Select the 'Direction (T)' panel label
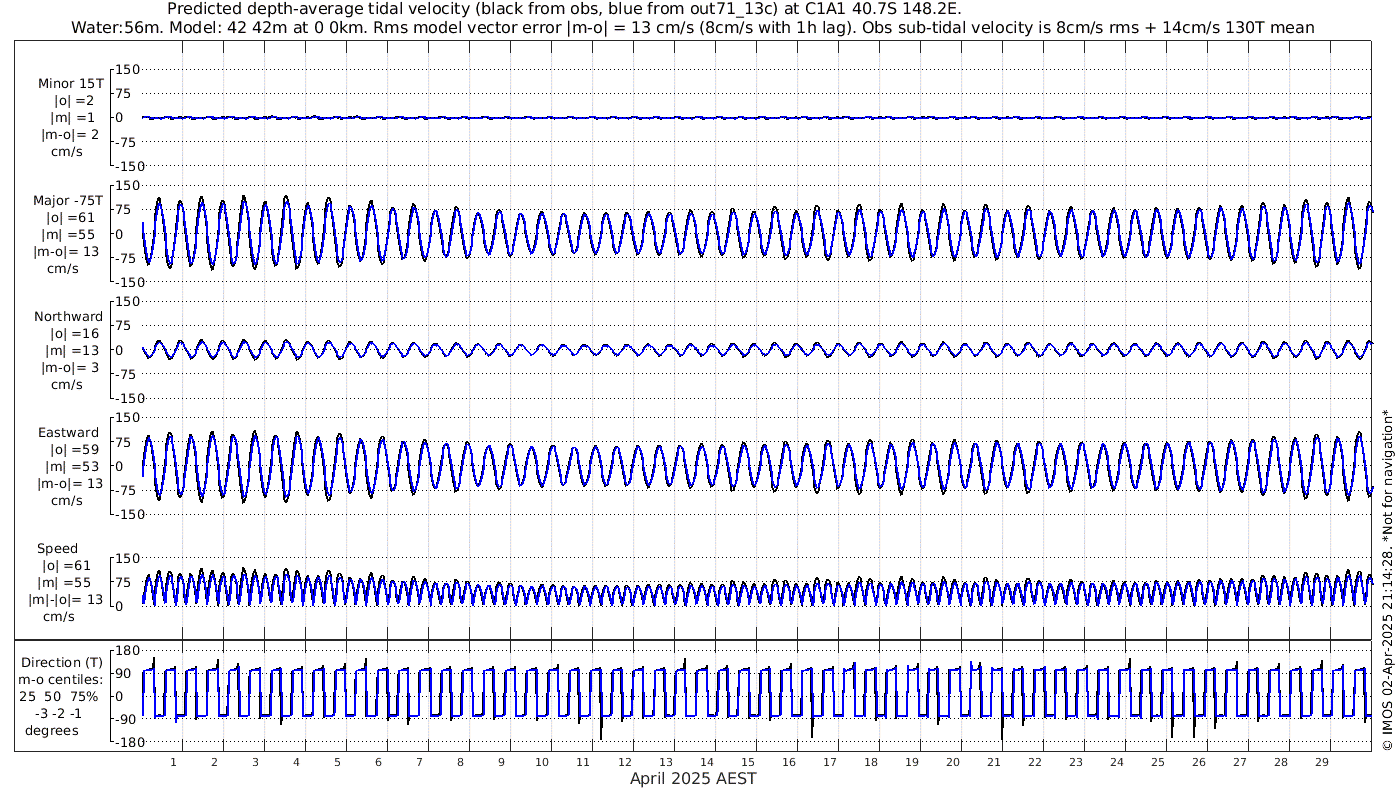 click(62, 662)
